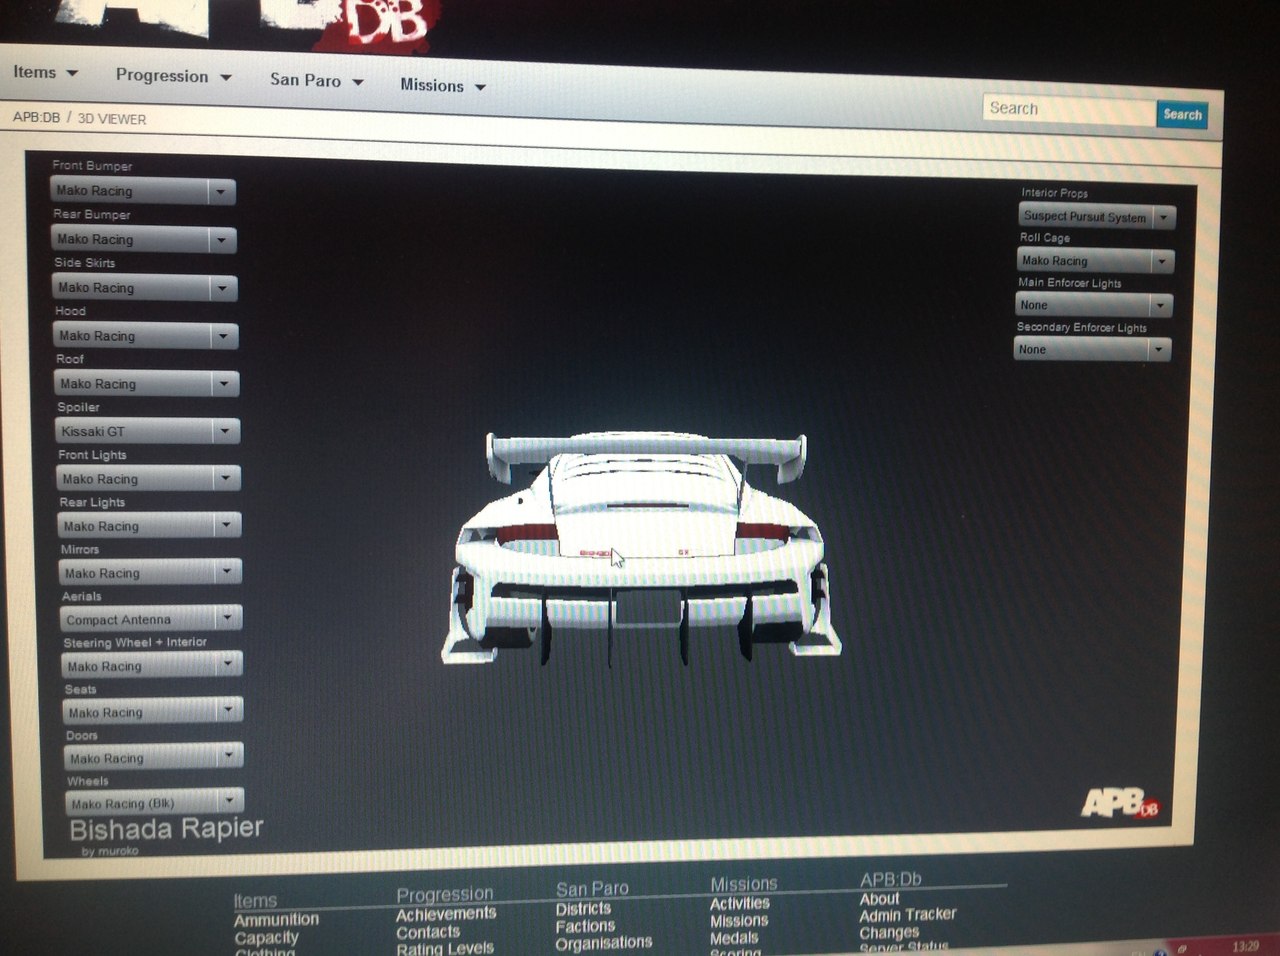Open the Roll Cage dropdown
This screenshot has height=956, width=1280.
[x=1095, y=261]
